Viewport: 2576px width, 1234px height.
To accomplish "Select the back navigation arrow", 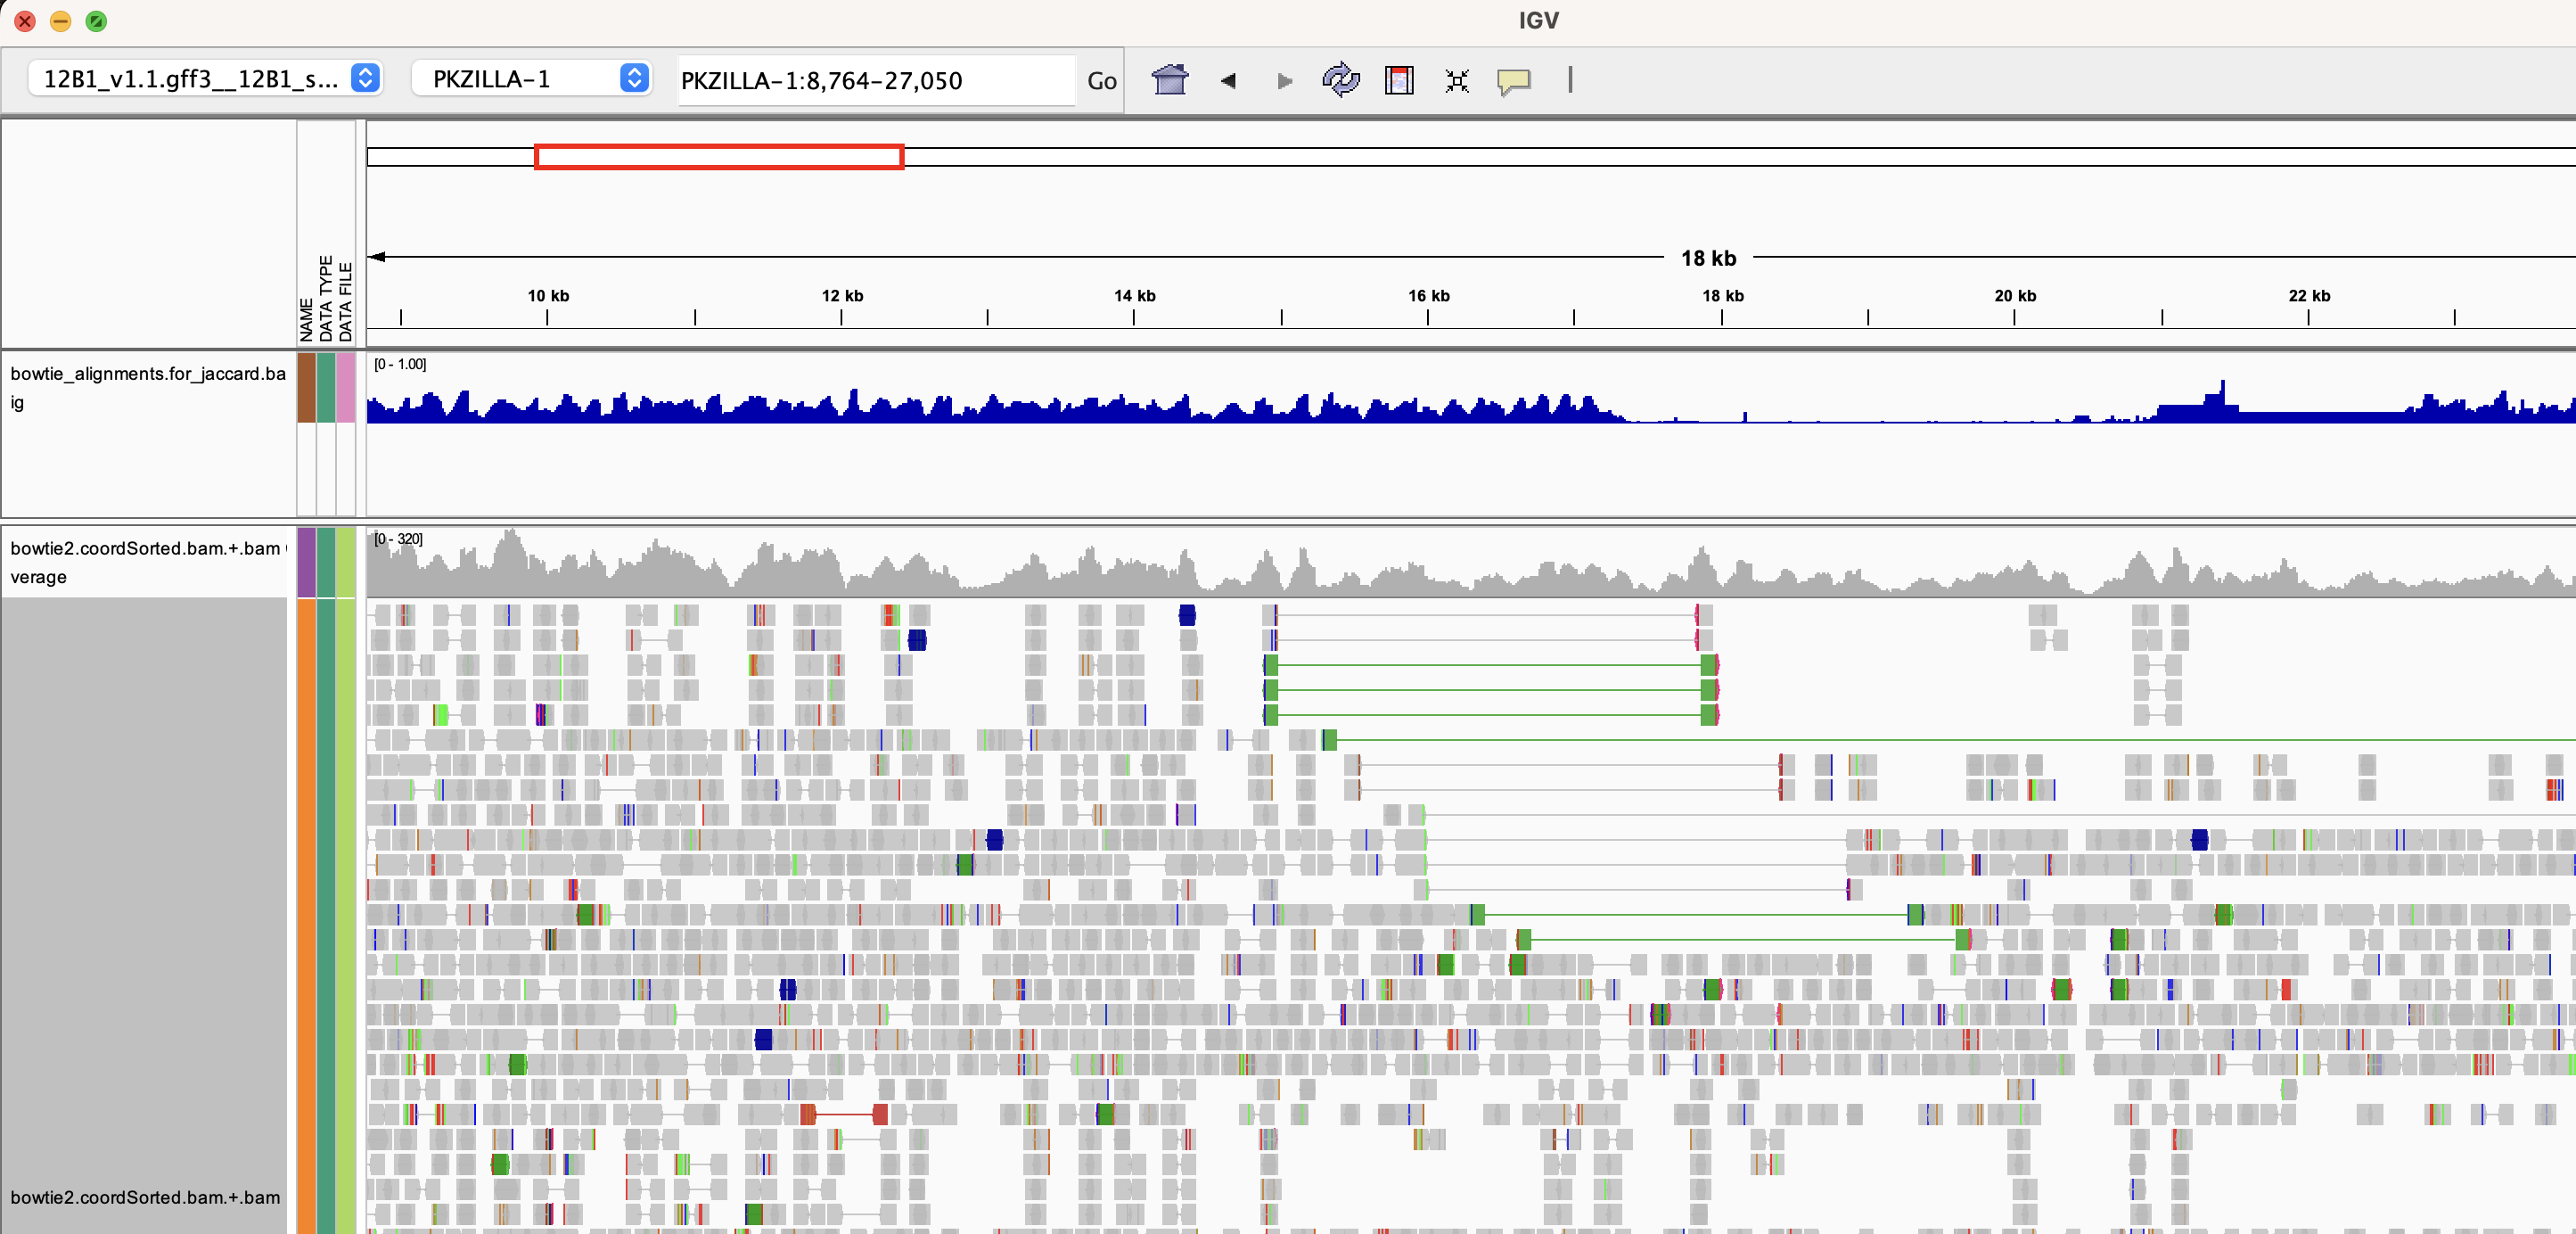I will click(1227, 82).
